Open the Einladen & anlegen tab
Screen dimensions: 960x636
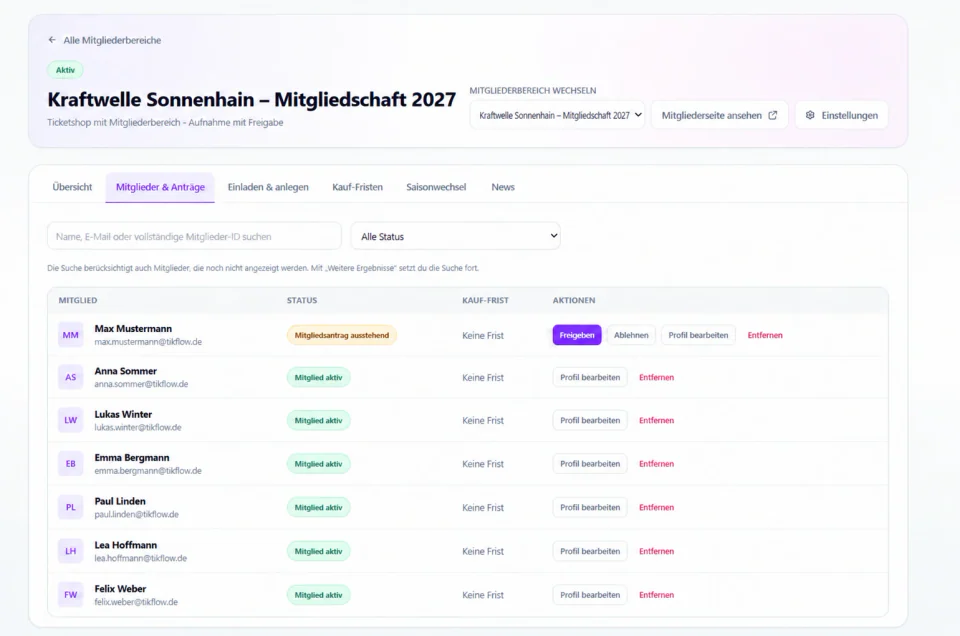pyautogui.click(x=268, y=187)
